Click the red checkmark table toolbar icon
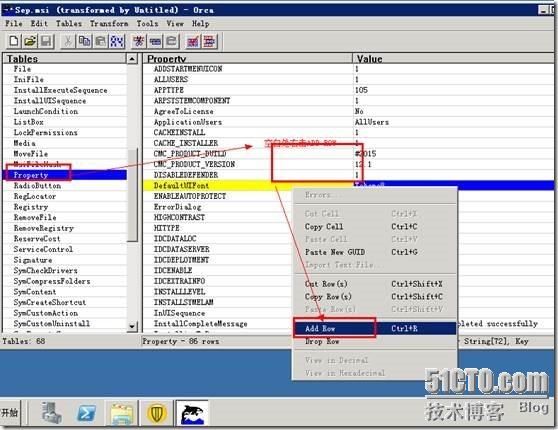The width and height of the screenshot is (558, 430). (x=193, y=41)
